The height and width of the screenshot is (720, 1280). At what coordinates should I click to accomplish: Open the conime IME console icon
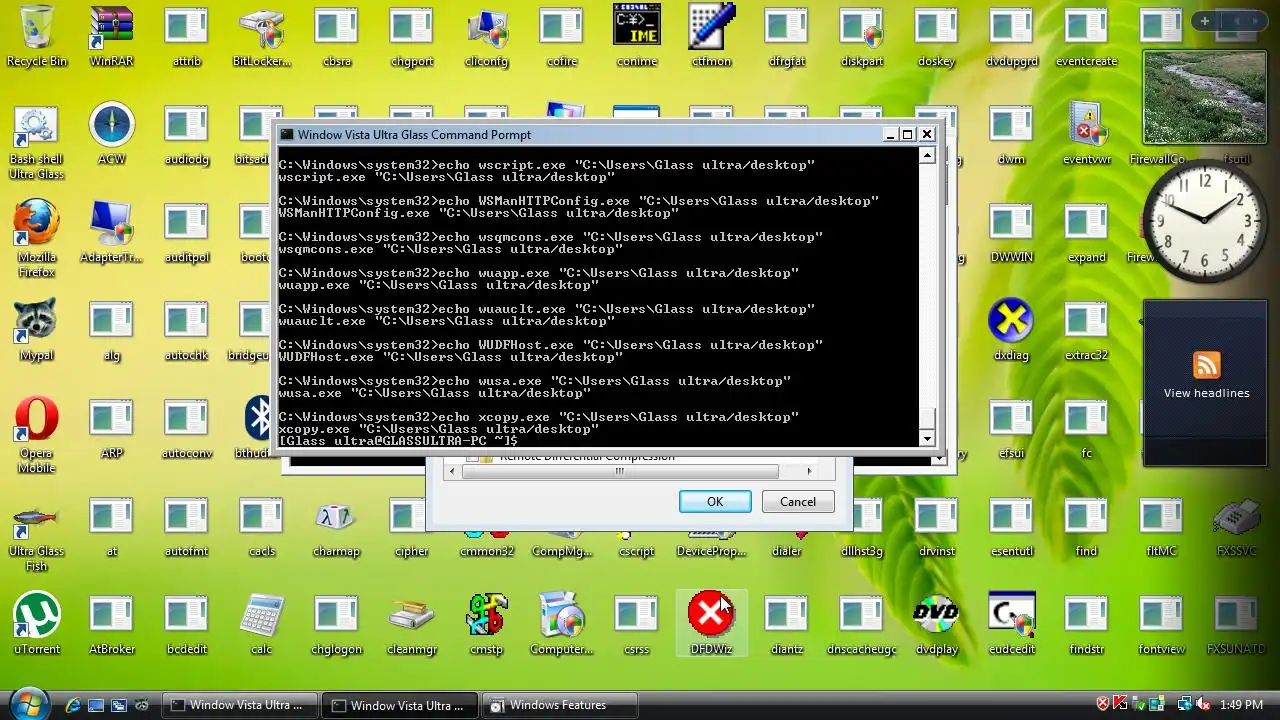click(x=637, y=37)
